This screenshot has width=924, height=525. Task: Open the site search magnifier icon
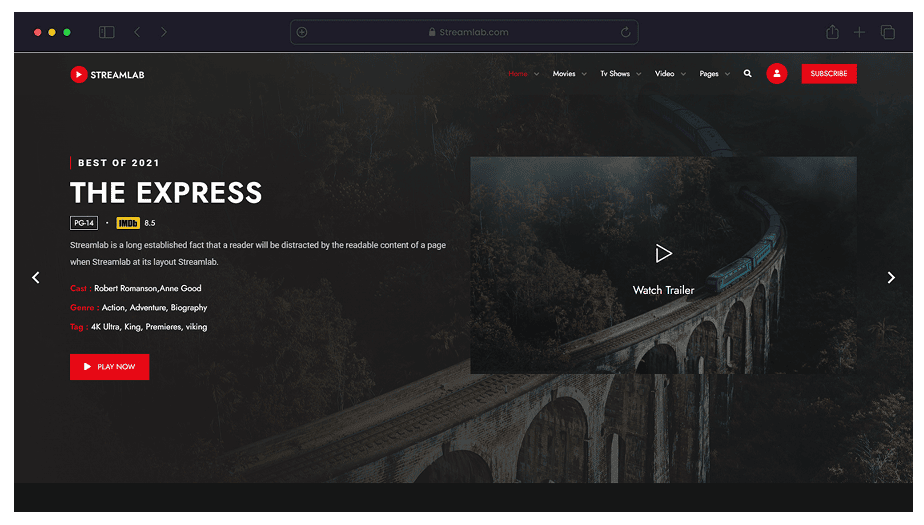(747, 74)
